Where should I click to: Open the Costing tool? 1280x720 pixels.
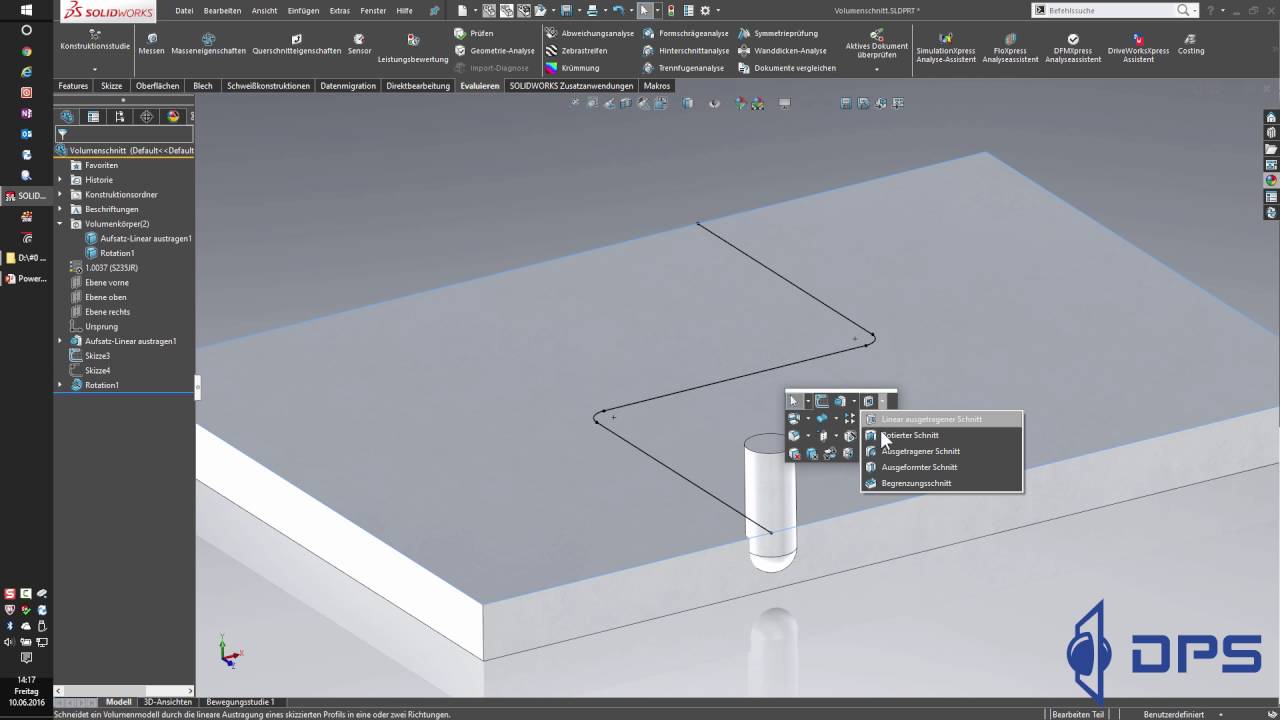tap(1191, 44)
